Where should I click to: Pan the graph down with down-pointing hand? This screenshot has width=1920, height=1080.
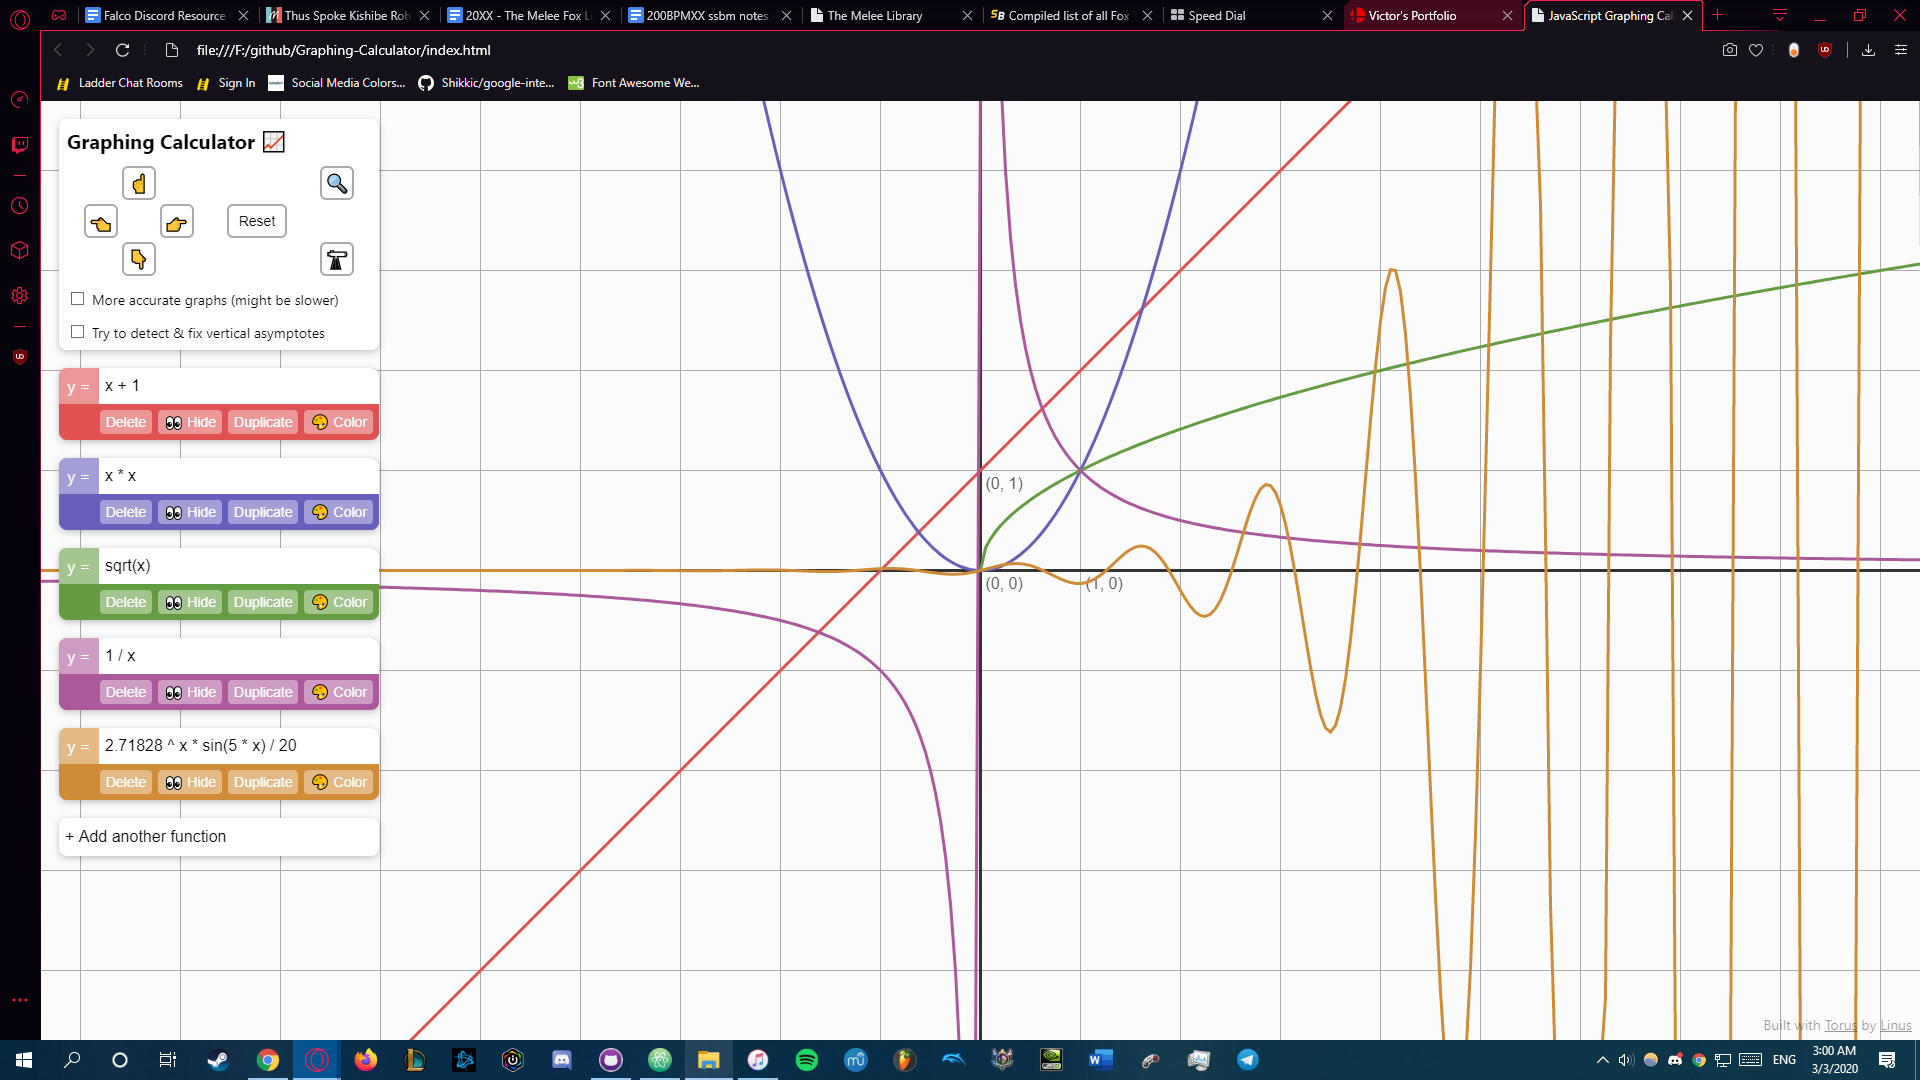[x=139, y=260]
